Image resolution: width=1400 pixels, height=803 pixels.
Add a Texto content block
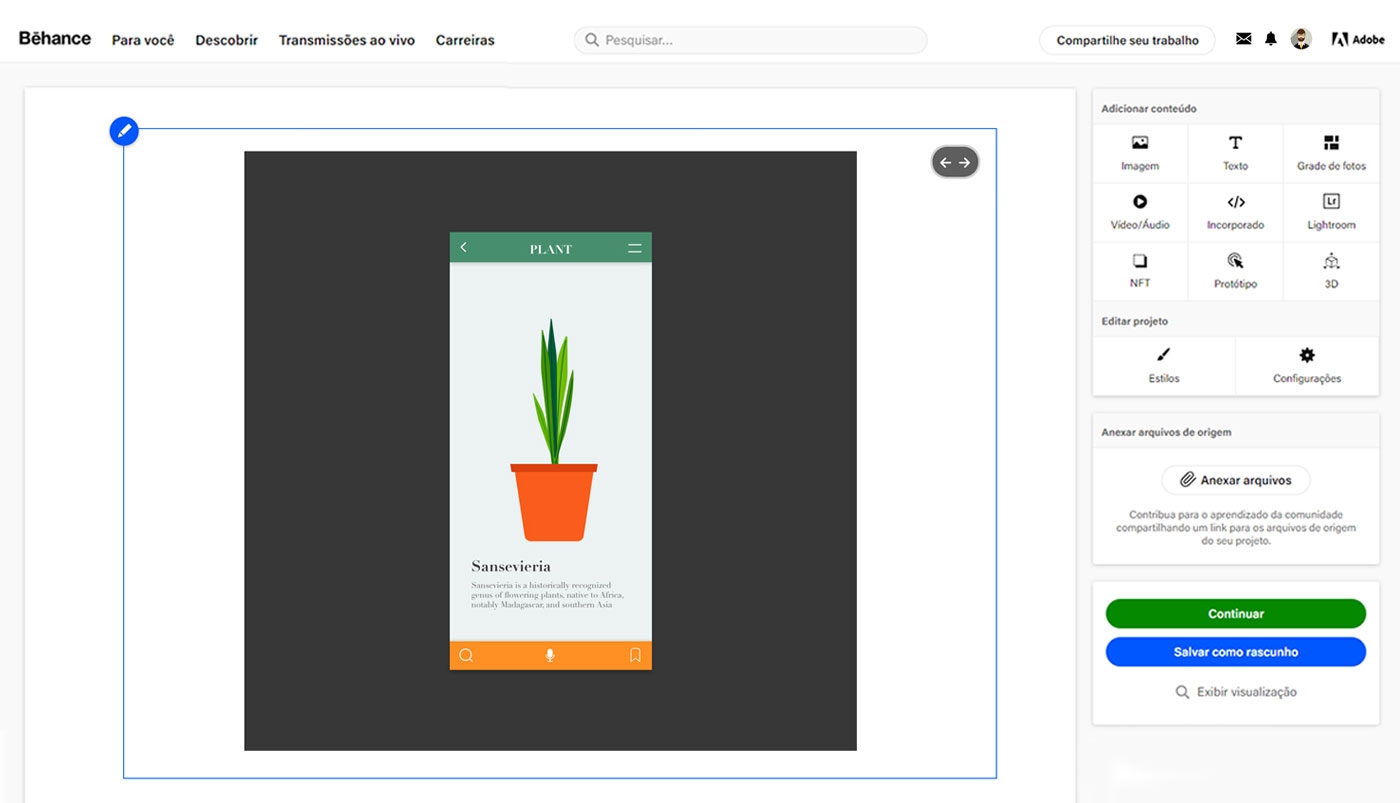click(1235, 153)
